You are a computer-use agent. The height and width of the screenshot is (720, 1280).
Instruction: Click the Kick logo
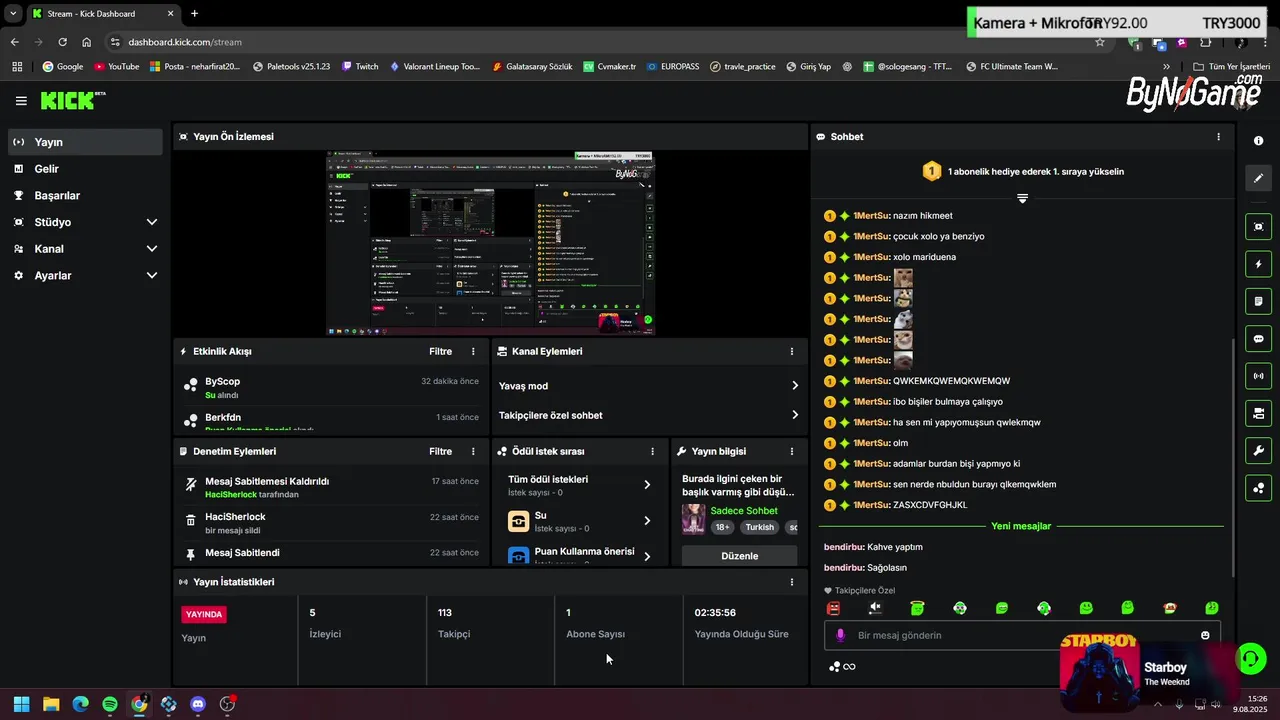(x=72, y=100)
